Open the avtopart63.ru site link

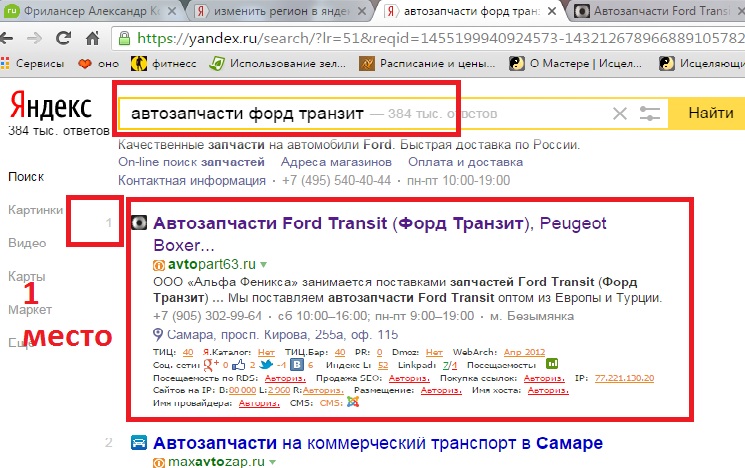(211, 264)
